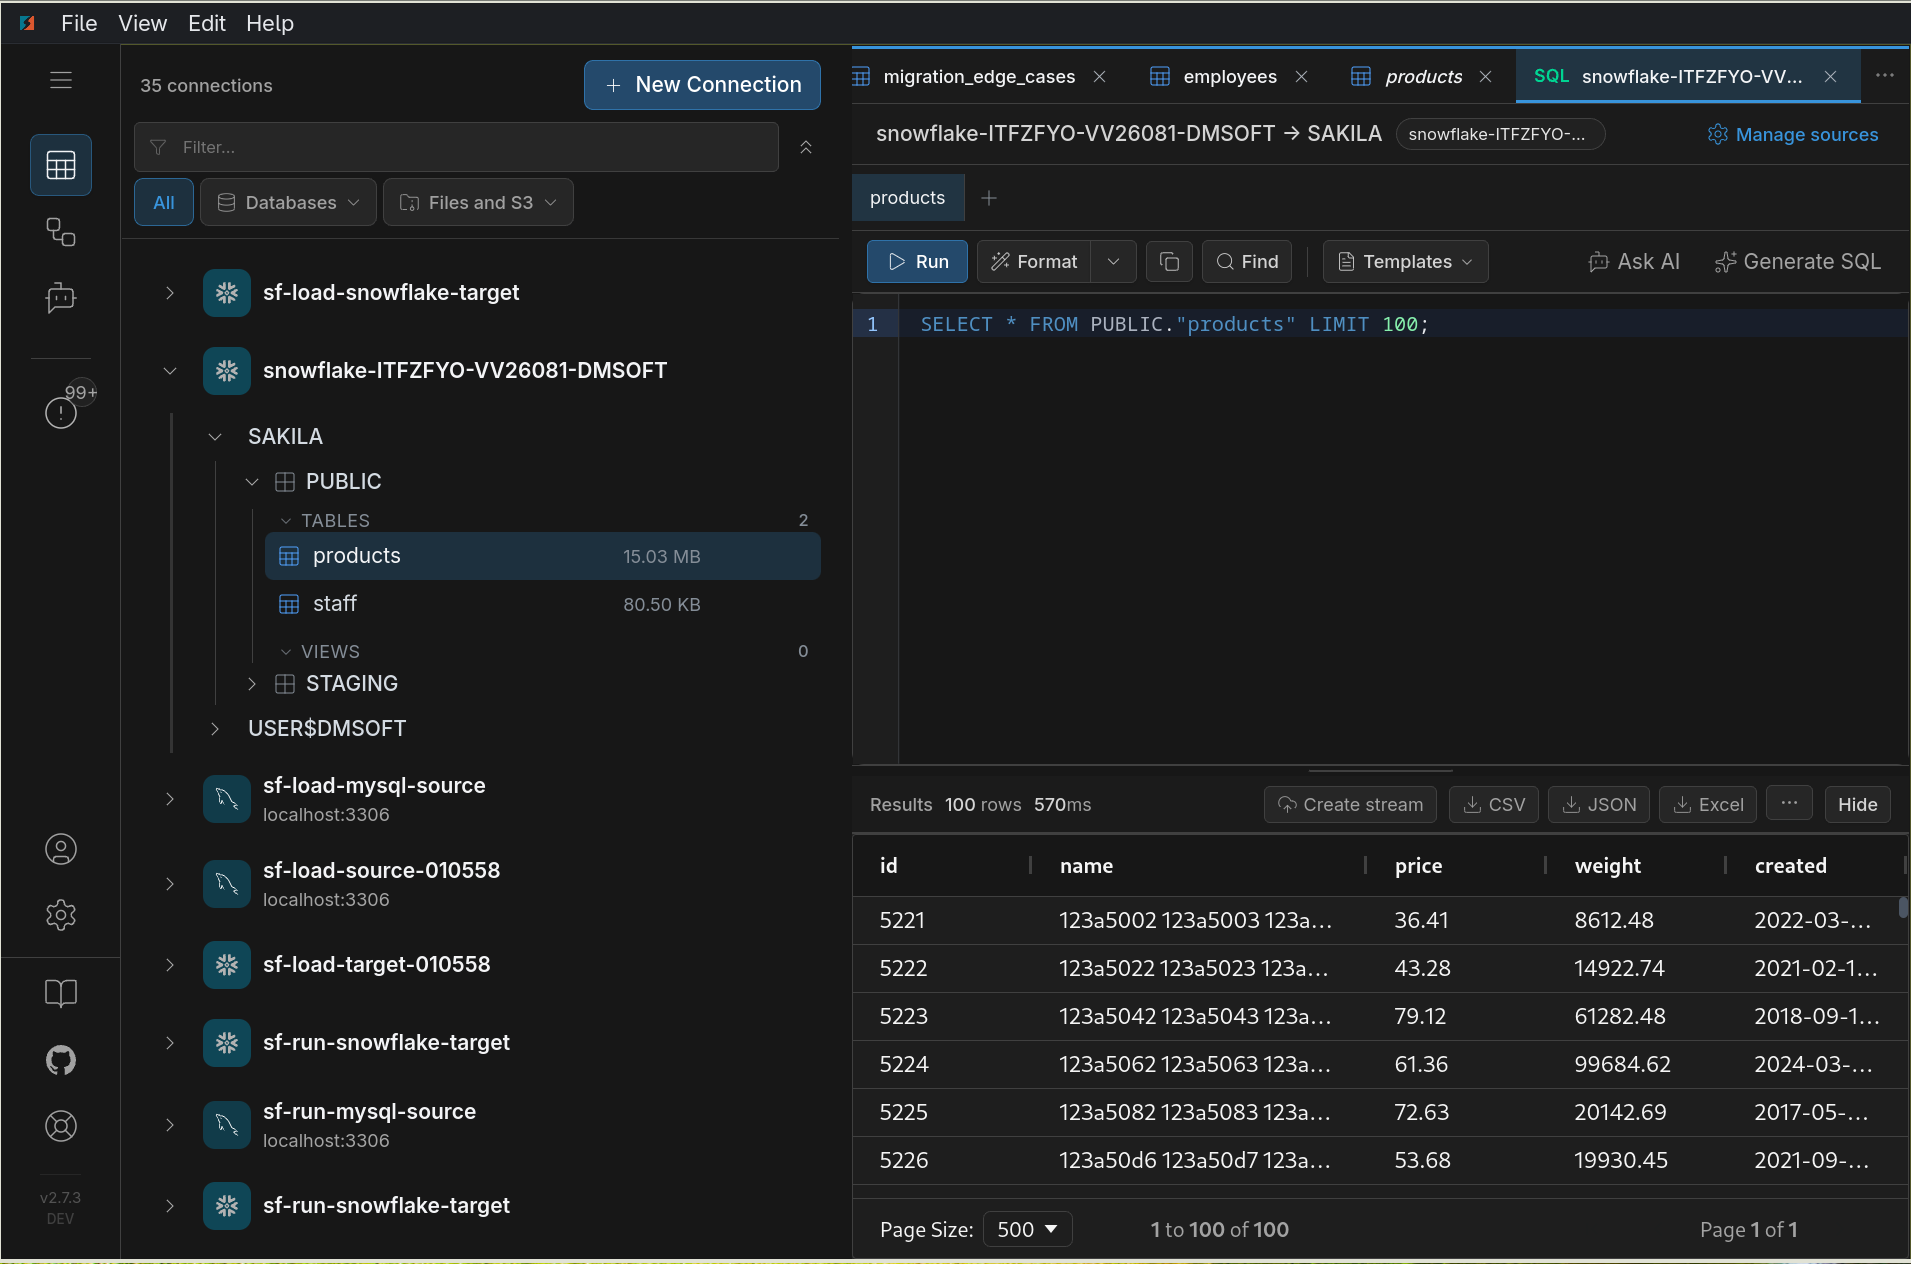Click the Manage sources link
Screen dimensions: 1911x1264
point(1793,134)
